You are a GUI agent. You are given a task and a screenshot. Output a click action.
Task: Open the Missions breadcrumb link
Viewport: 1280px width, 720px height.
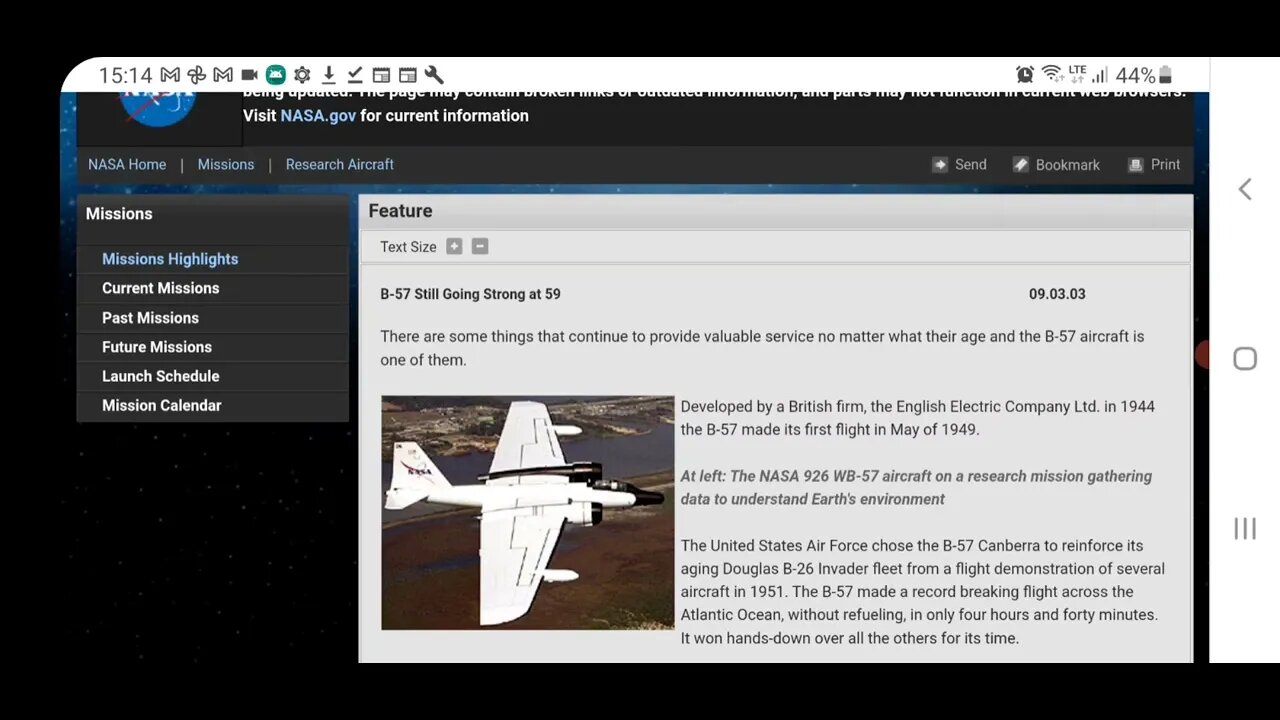point(226,165)
